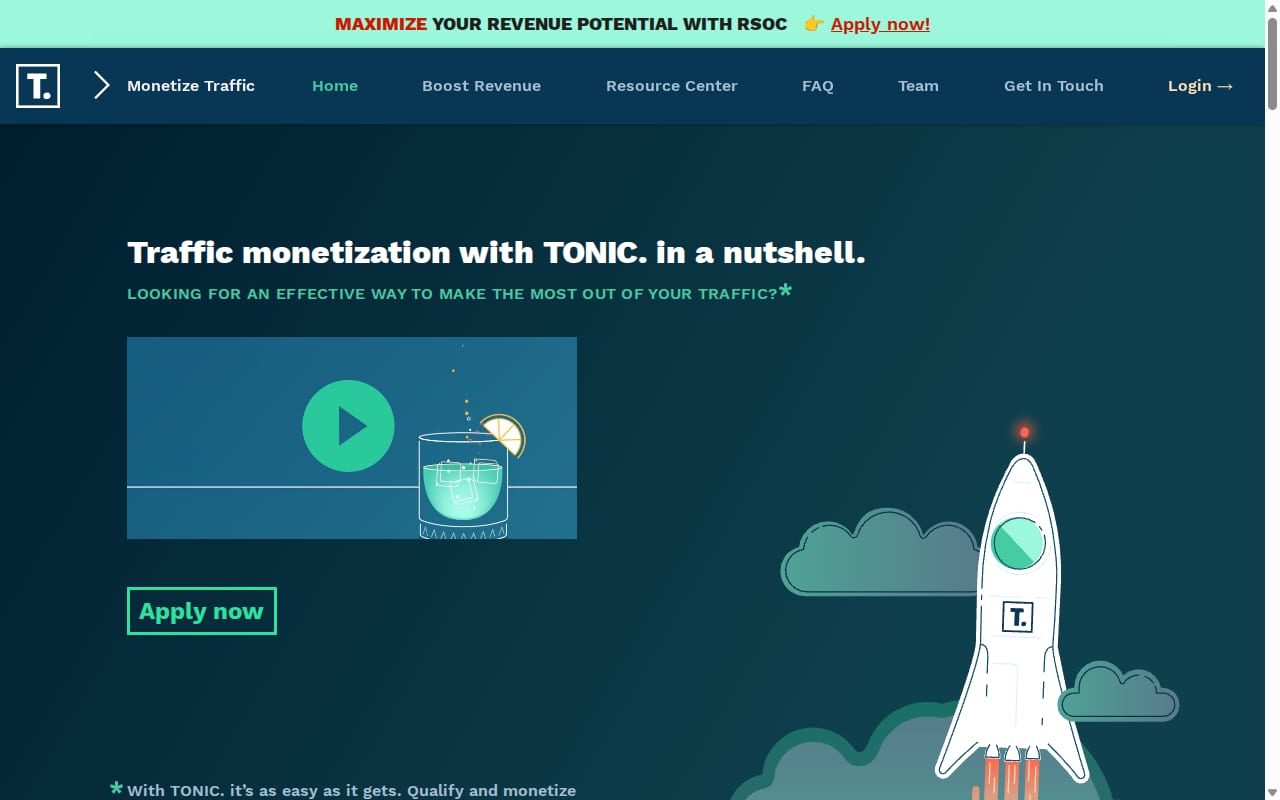Screen dimensions: 1280x800
Task: Click Apply now! link in top banner
Action: pos(880,24)
